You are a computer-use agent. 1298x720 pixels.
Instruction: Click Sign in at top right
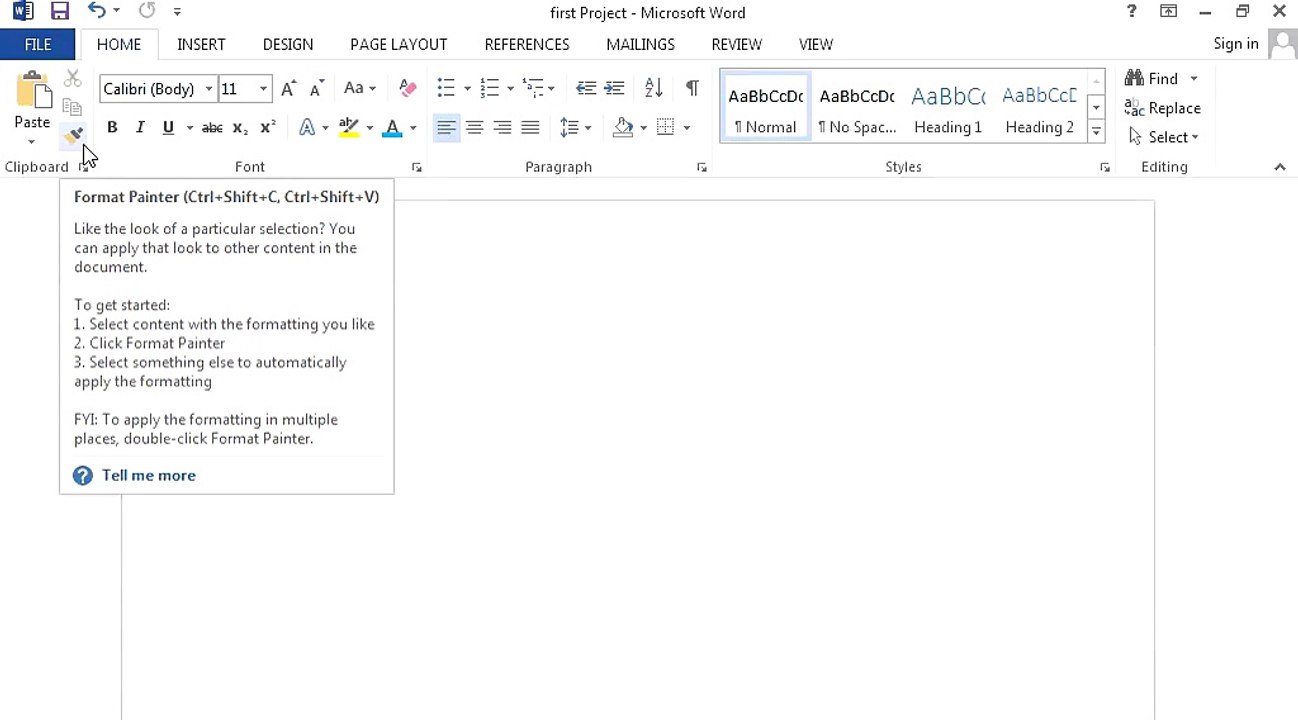[1235, 44]
